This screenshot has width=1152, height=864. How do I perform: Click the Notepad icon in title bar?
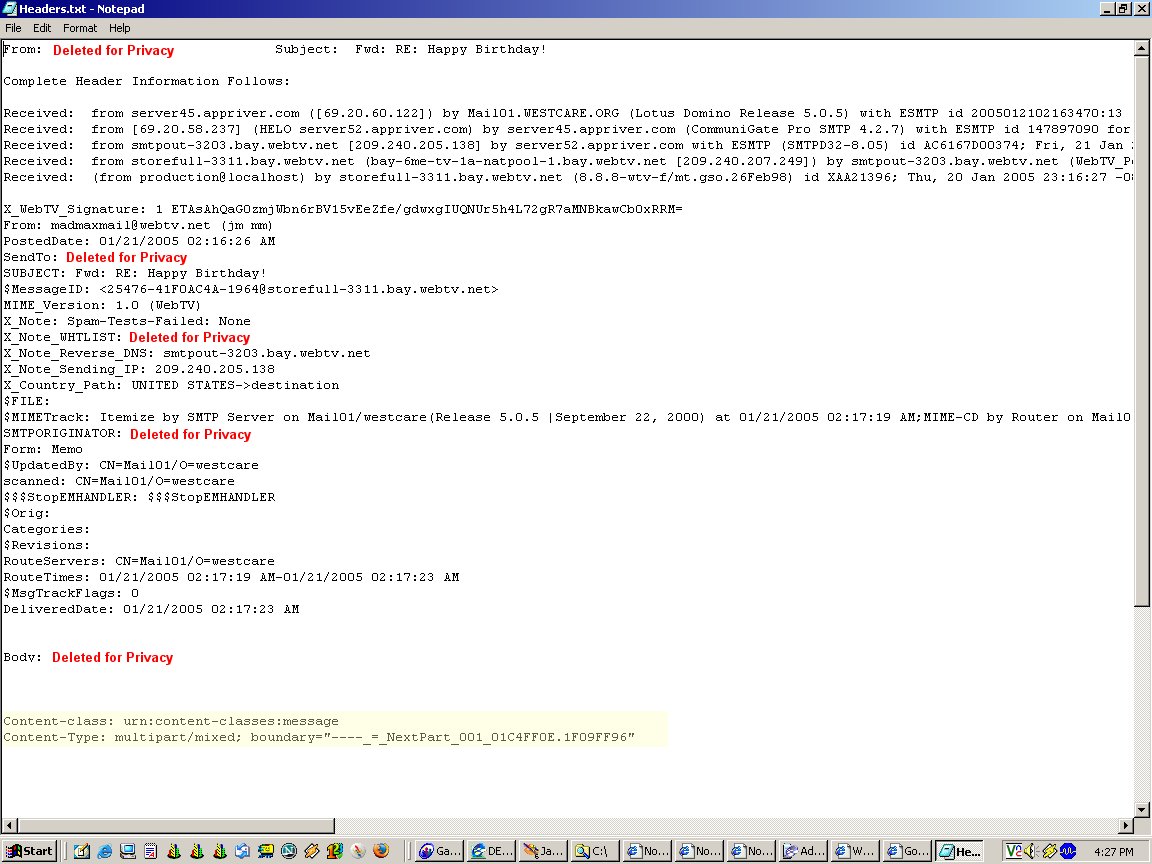coord(9,8)
